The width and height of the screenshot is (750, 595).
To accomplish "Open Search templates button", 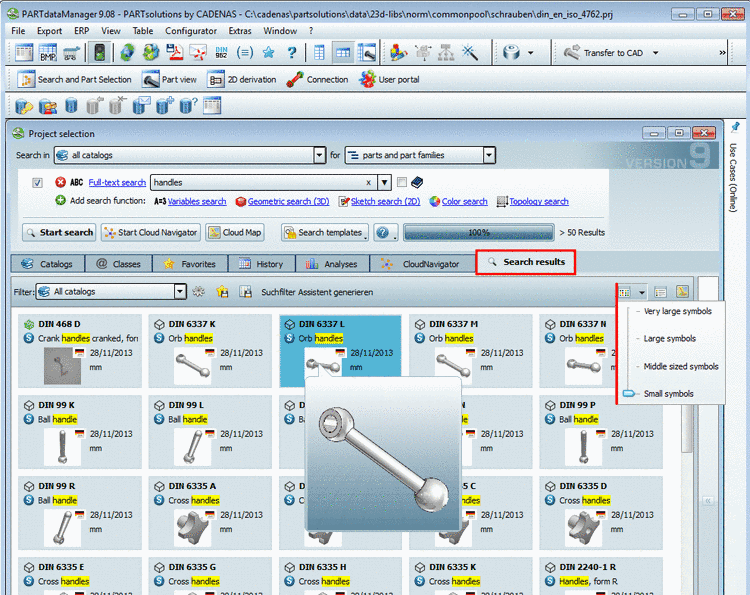I will (x=325, y=232).
